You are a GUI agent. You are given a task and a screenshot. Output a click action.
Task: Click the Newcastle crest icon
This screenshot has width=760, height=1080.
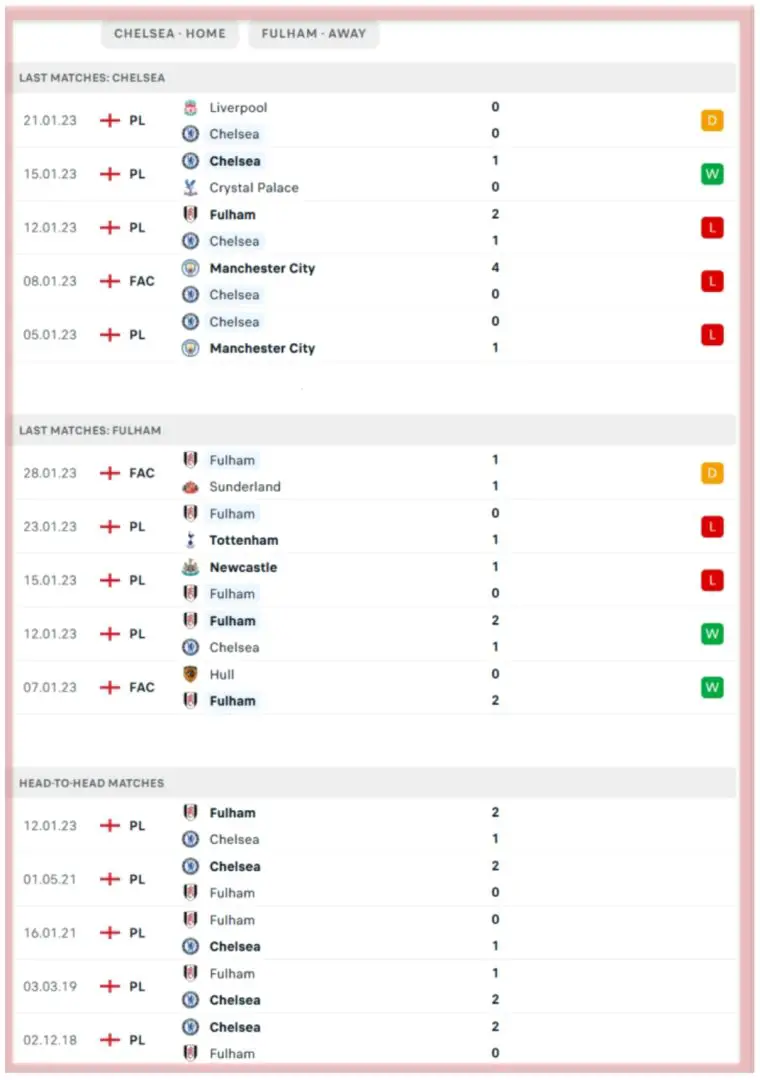[x=190, y=567]
